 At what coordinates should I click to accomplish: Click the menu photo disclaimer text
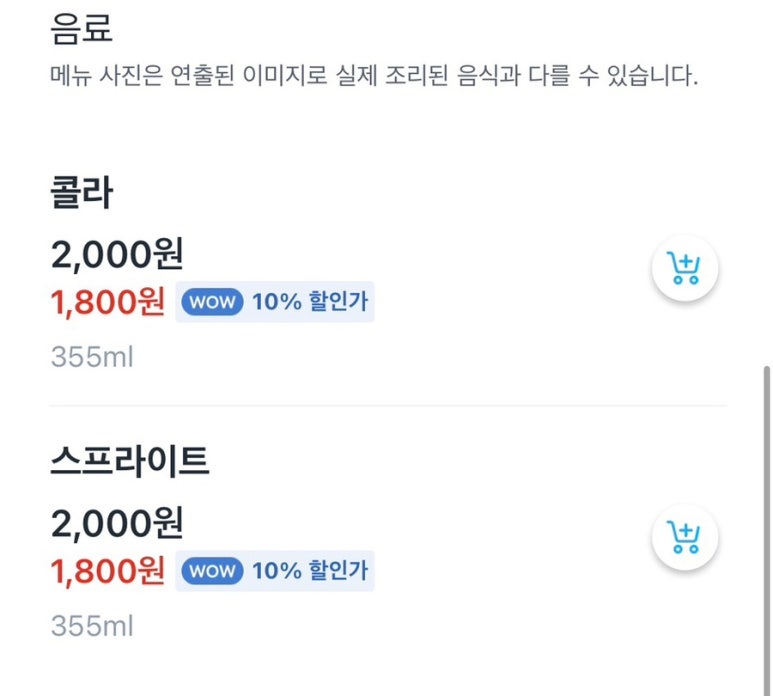pos(373,77)
